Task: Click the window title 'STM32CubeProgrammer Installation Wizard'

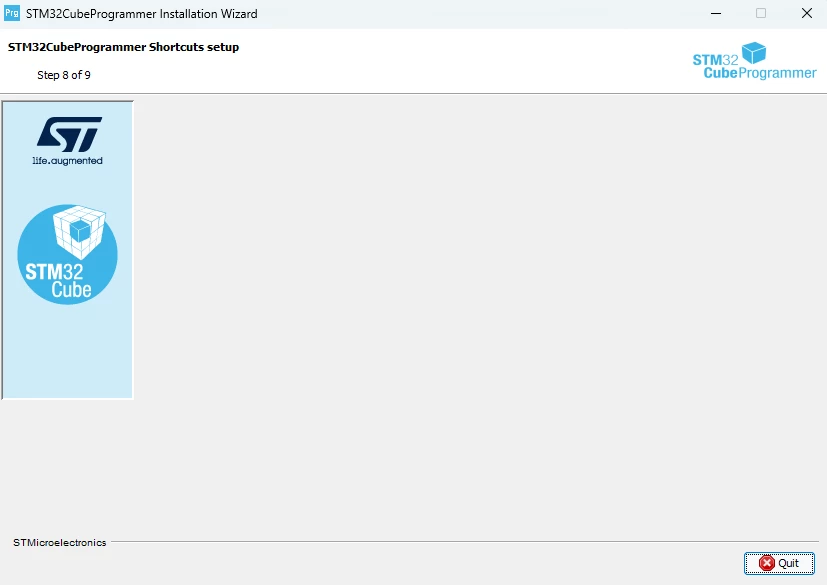Action: coord(141,14)
